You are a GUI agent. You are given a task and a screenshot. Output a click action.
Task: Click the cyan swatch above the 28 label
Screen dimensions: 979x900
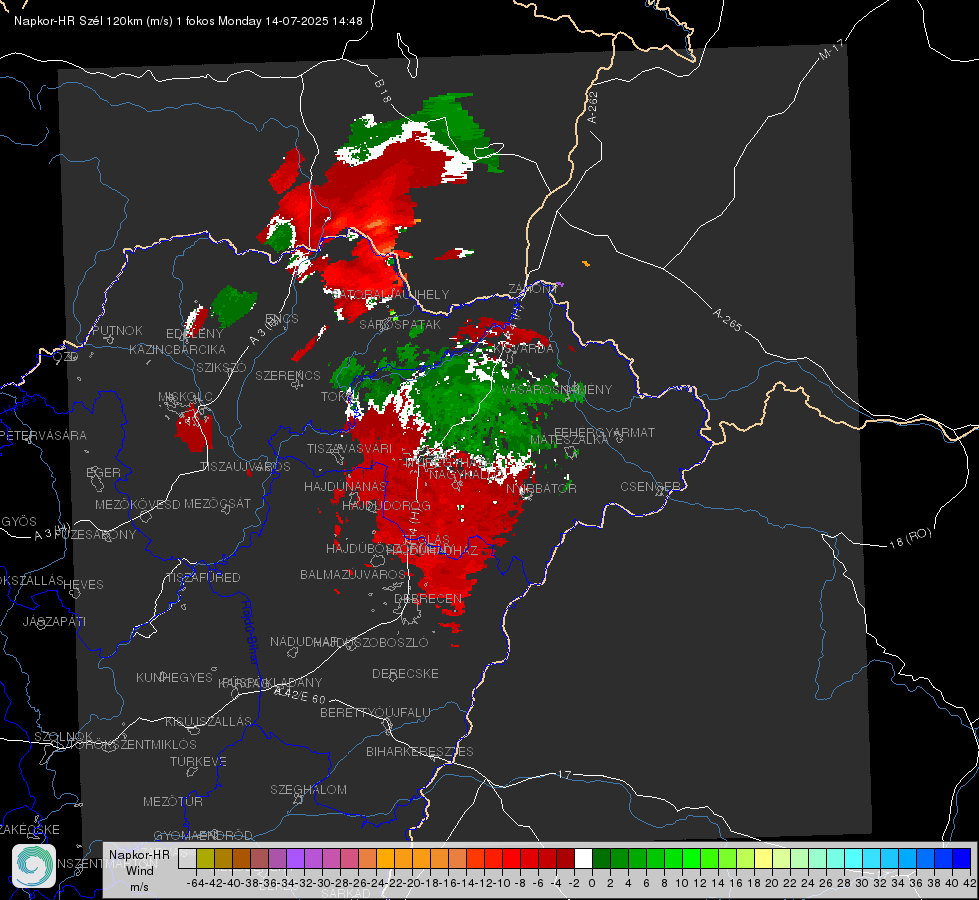click(854, 858)
